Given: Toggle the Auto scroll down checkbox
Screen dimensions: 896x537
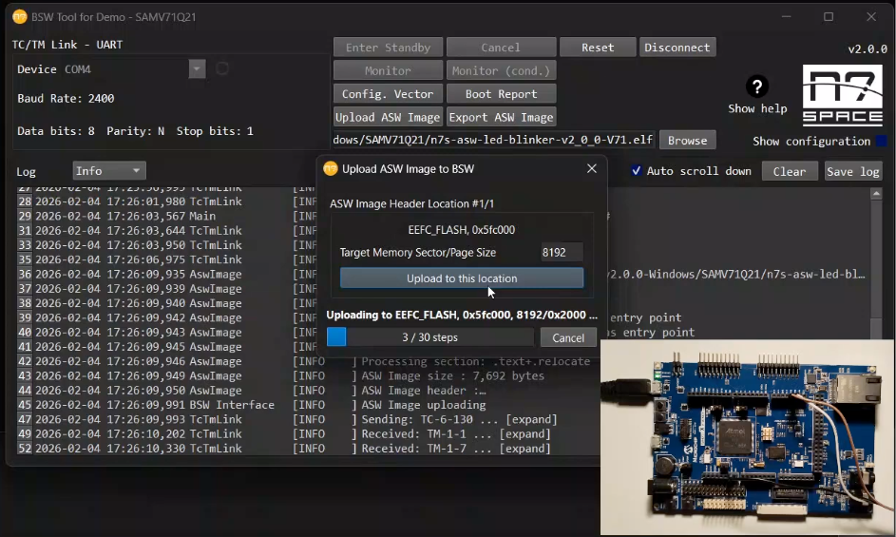Looking at the screenshot, I should pos(636,171).
